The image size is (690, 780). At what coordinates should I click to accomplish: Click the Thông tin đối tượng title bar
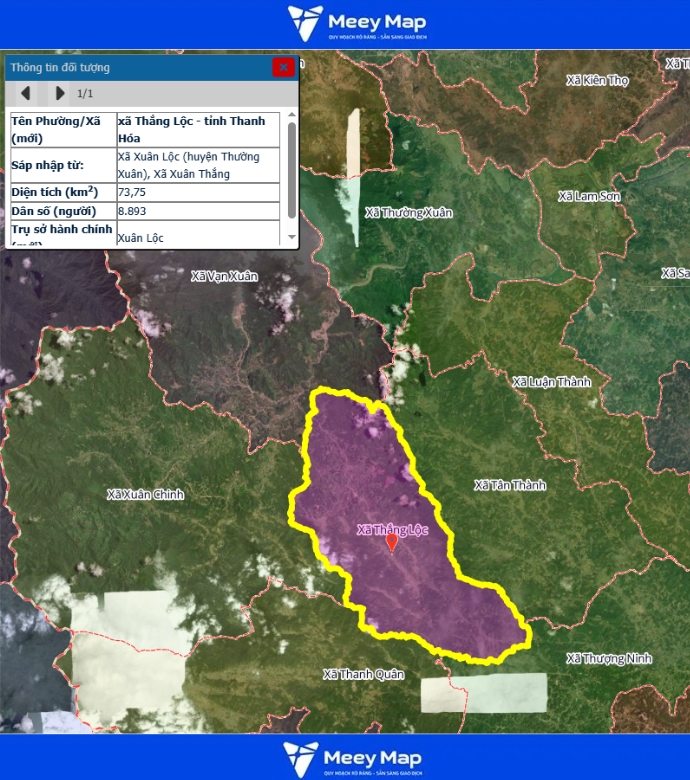tap(130, 67)
